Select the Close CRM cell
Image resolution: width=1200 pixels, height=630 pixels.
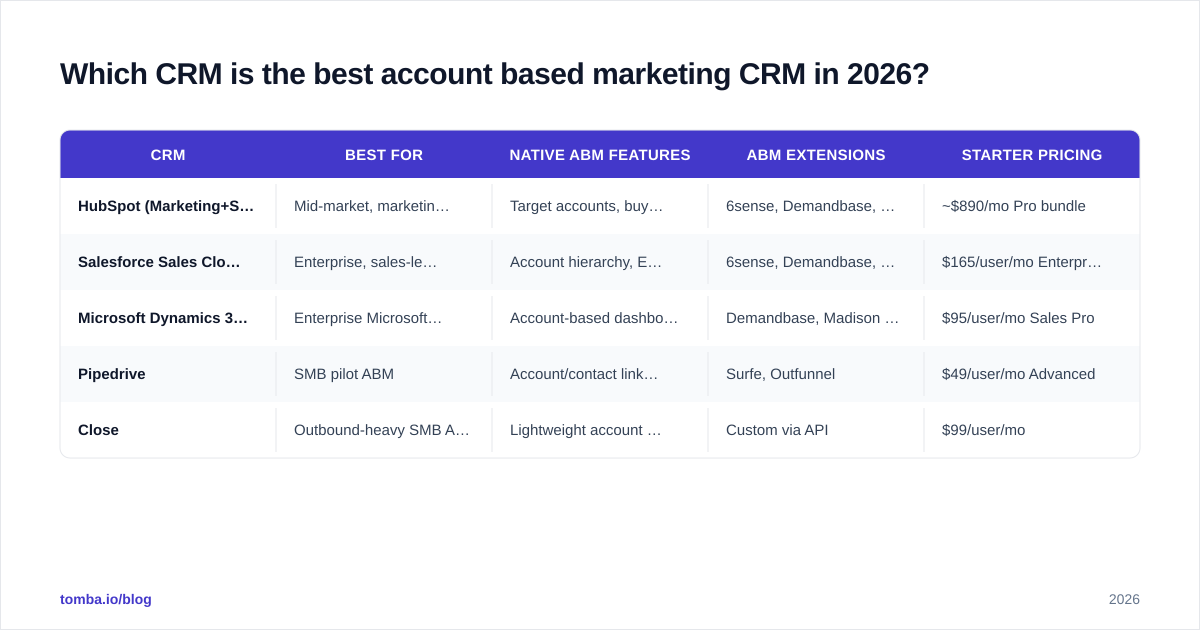coord(168,430)
